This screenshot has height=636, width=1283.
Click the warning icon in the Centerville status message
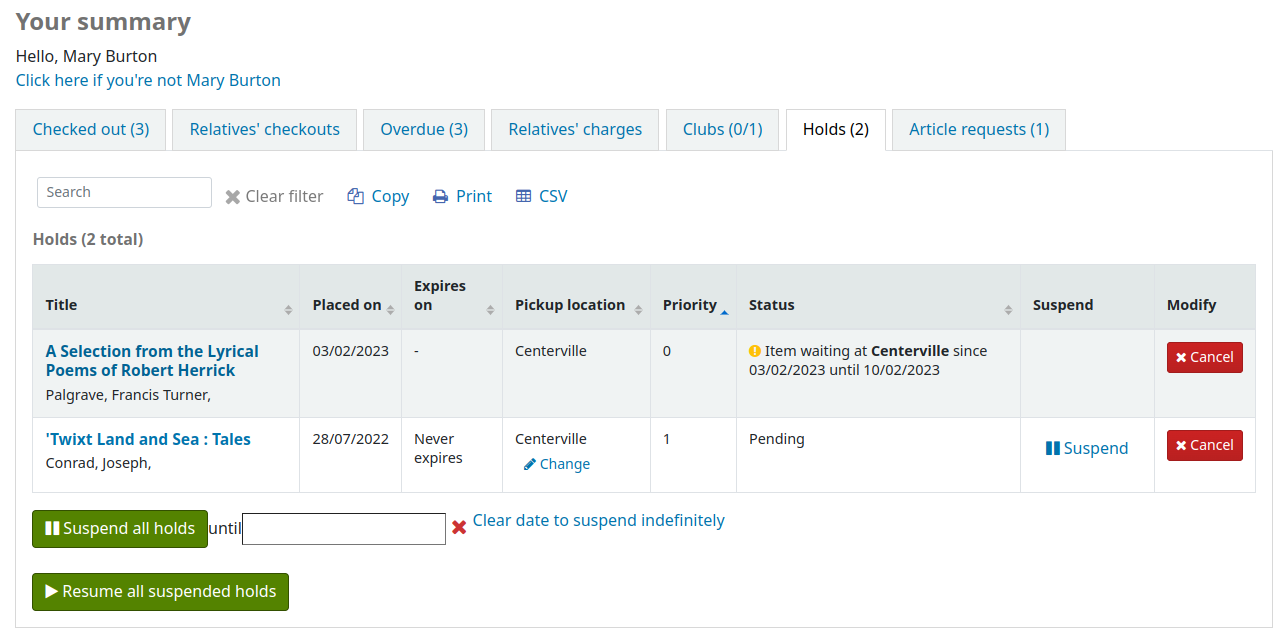click(x=753, y=351)
